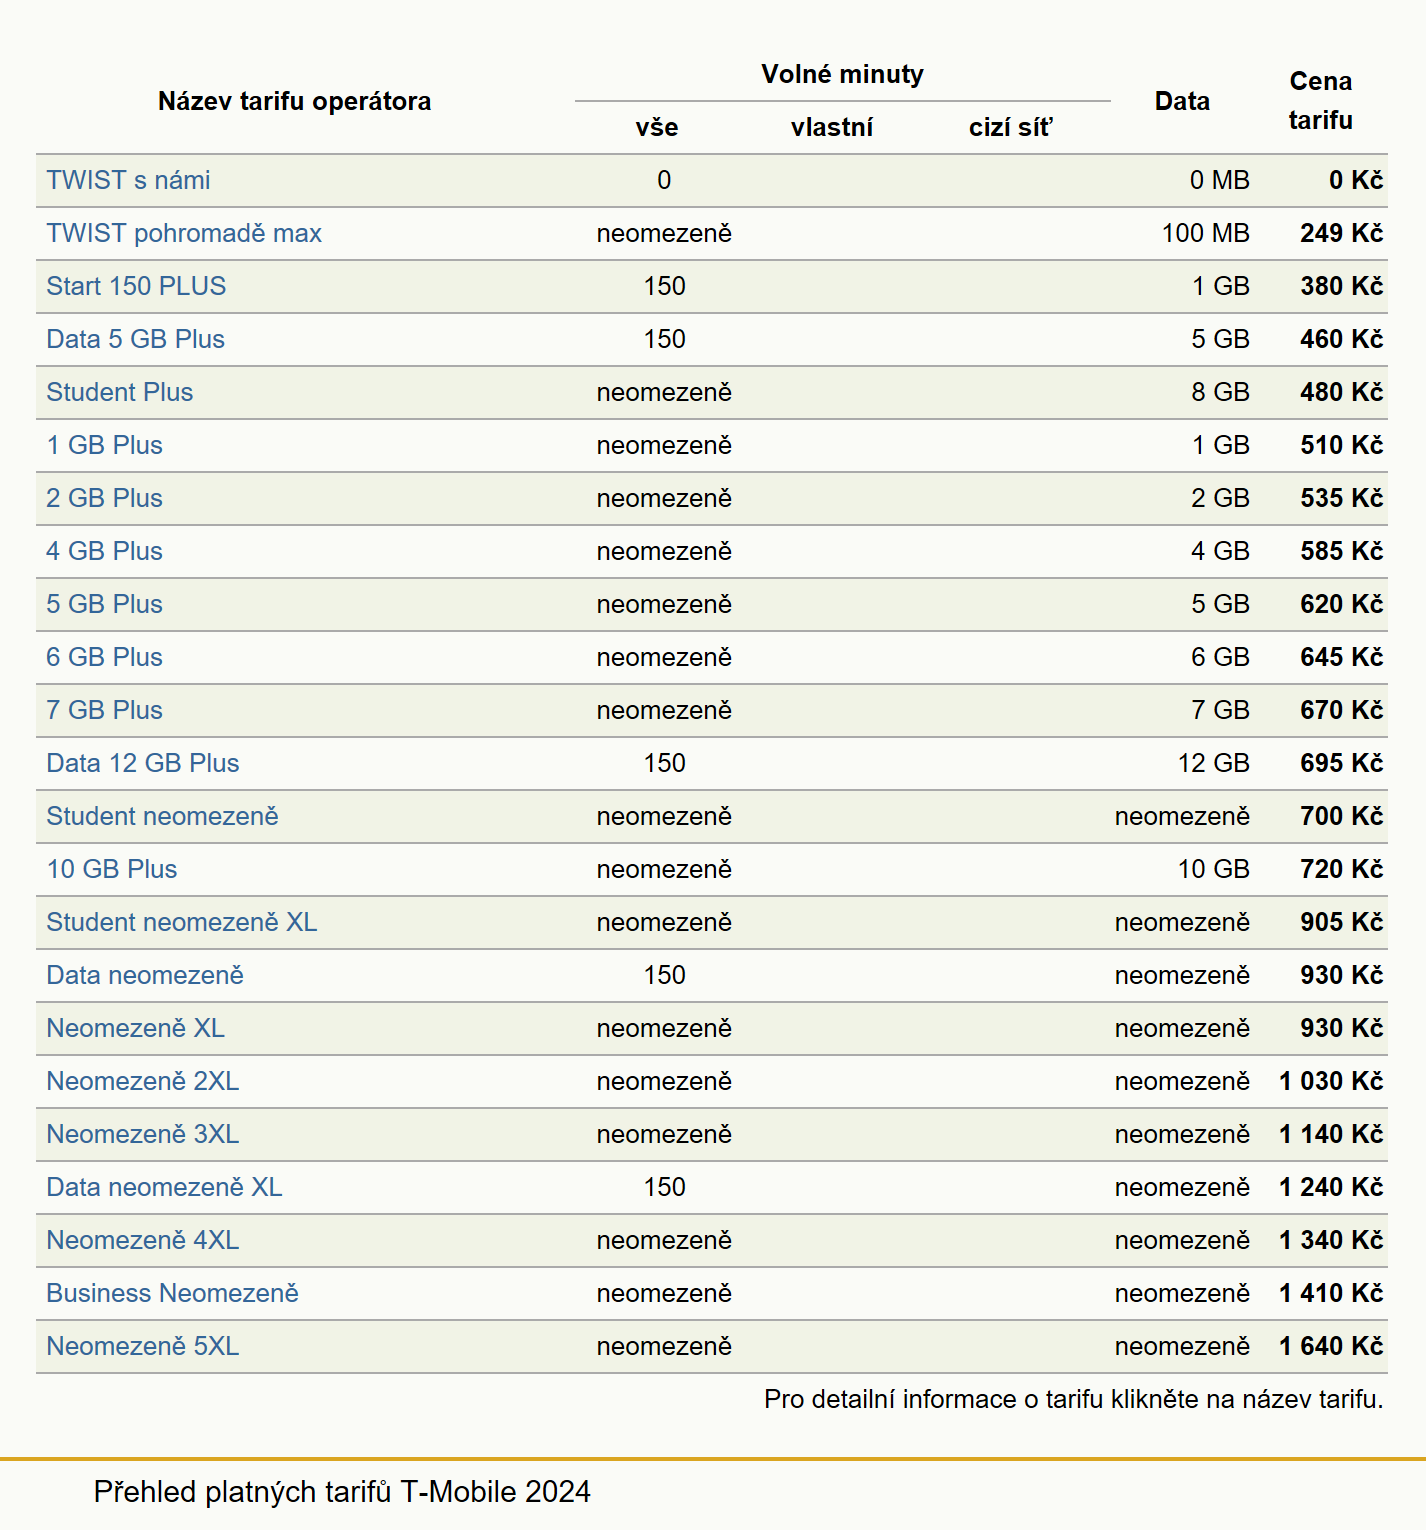The height and width of the screenshot is (1530, 1426).
Task: Open the Neomezeně 5XL tariff details
Action: 143,1346
